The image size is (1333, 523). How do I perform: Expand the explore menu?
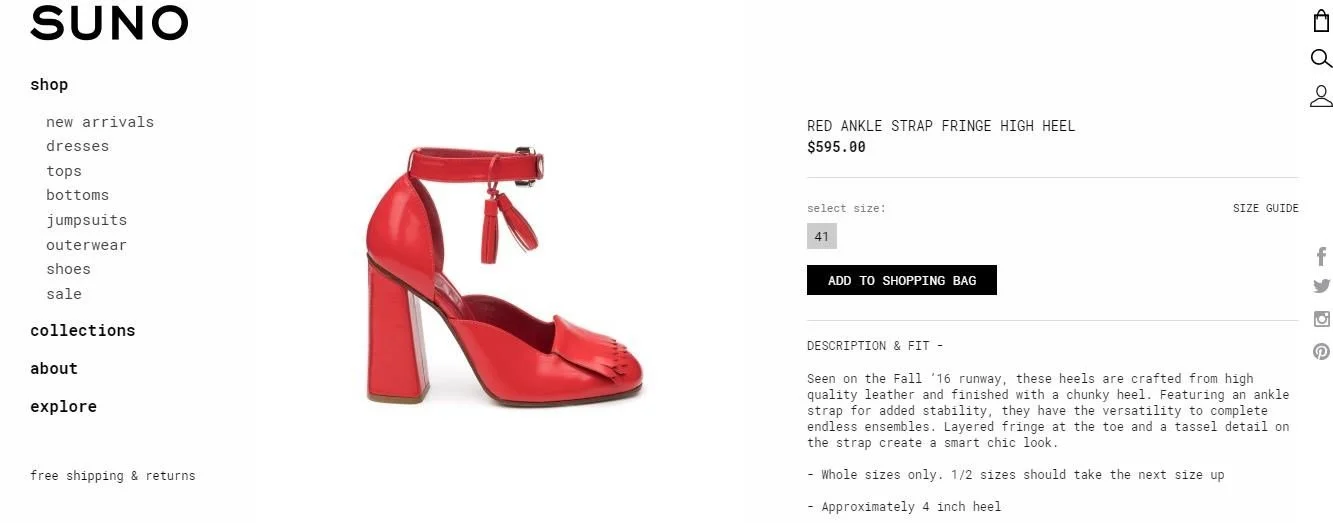pyautogui.click(x=63, y=406)
